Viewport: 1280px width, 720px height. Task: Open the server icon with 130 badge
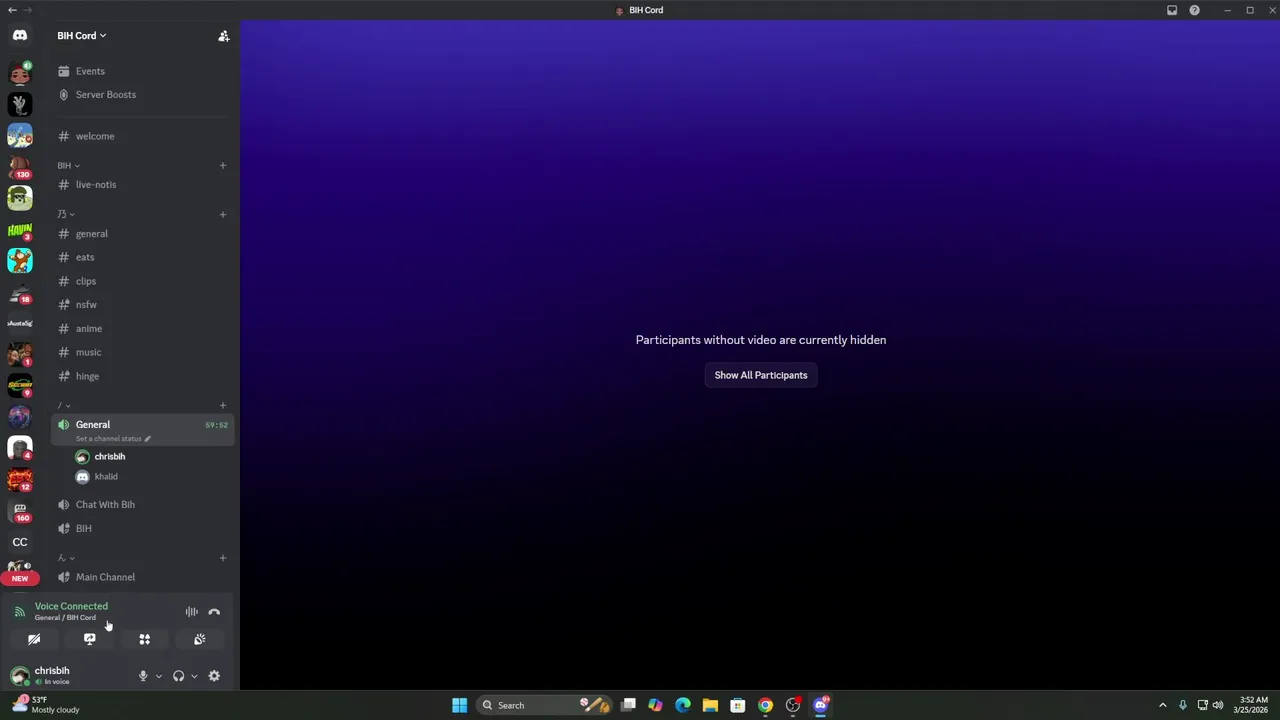point(20,167)
